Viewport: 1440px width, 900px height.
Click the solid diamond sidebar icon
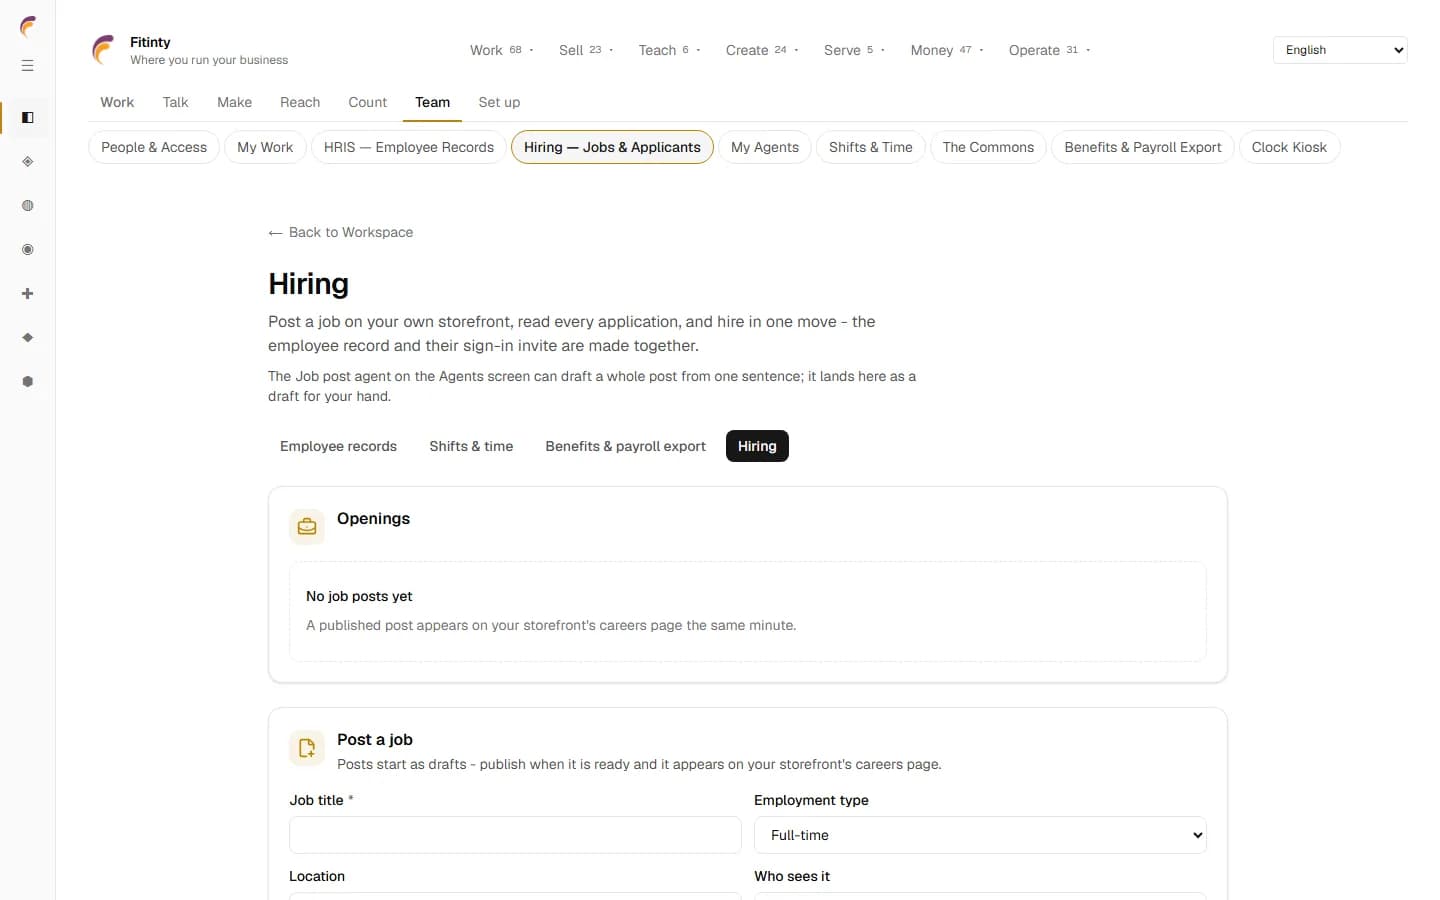(28, 338)
